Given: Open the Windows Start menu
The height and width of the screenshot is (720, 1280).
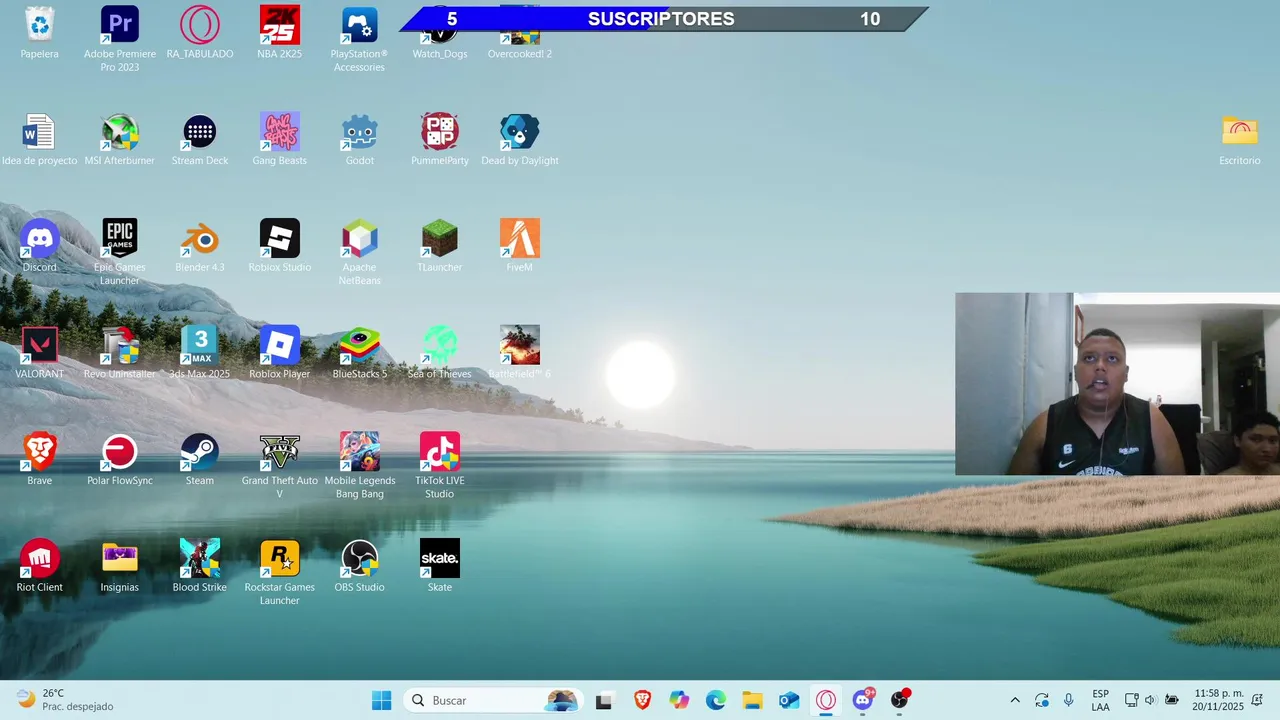Looking at the screenshot, I should 382,700.
